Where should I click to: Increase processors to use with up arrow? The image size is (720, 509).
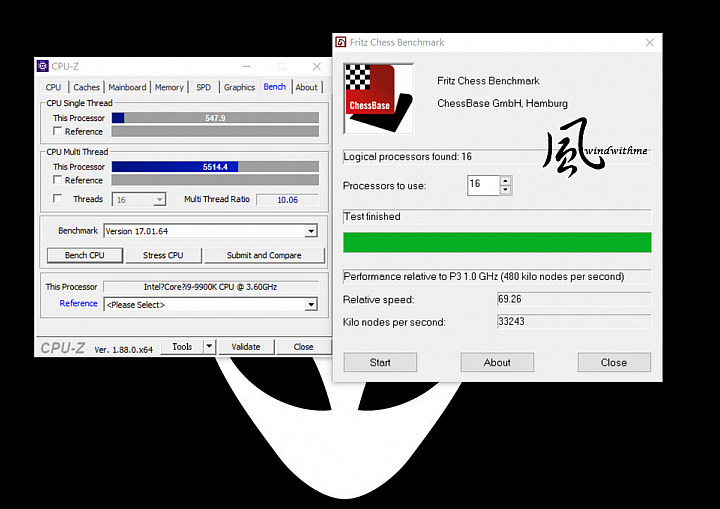pos(505,181)
